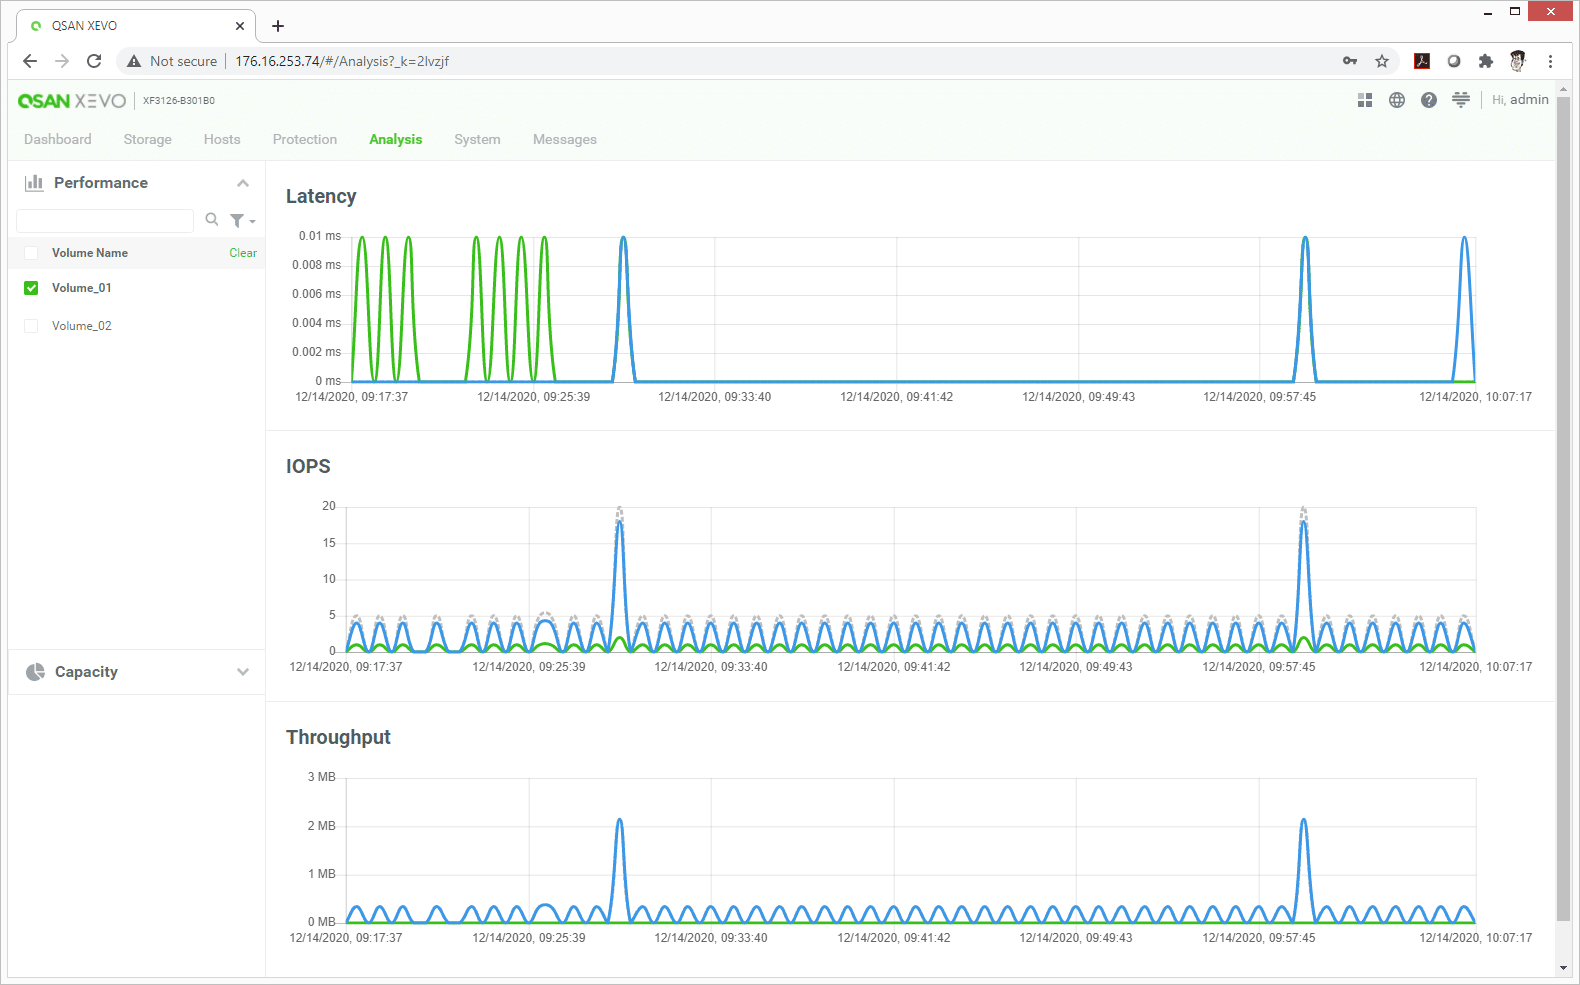The height and width of the screenshot is (985, 1580).
Task: Open the filter funnel dropdown
Action: pyautogui.click(x=242, y=221)
